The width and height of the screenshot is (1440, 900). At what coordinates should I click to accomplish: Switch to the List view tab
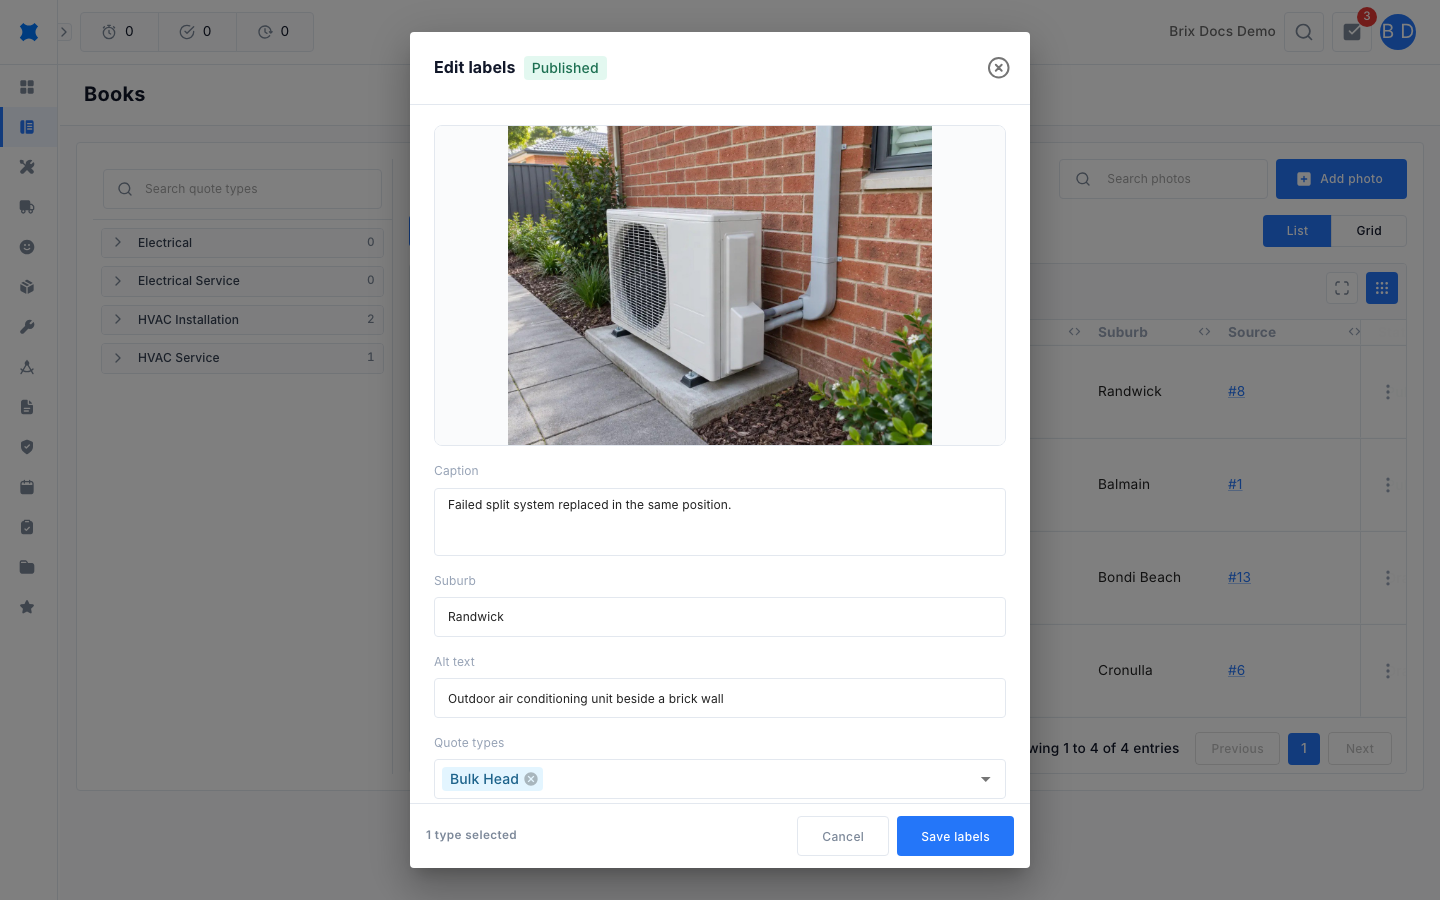[x=1297, y=231]
